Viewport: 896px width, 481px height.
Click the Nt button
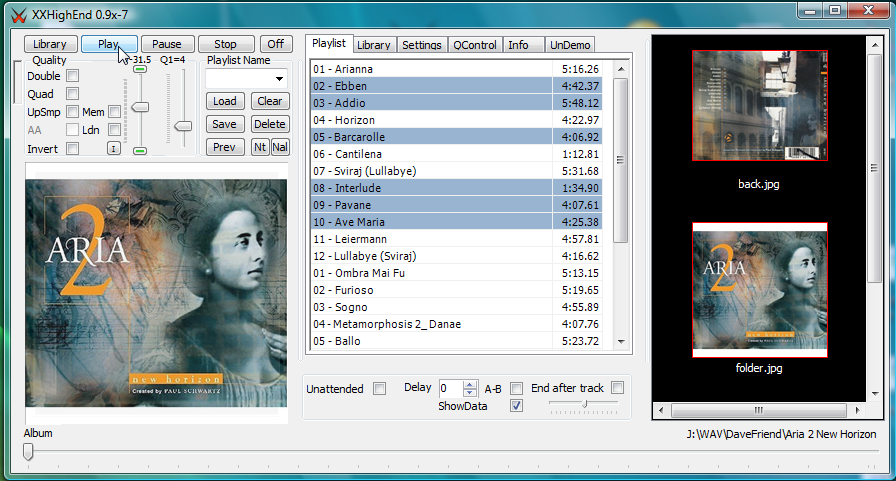click(x=260, y=147)
